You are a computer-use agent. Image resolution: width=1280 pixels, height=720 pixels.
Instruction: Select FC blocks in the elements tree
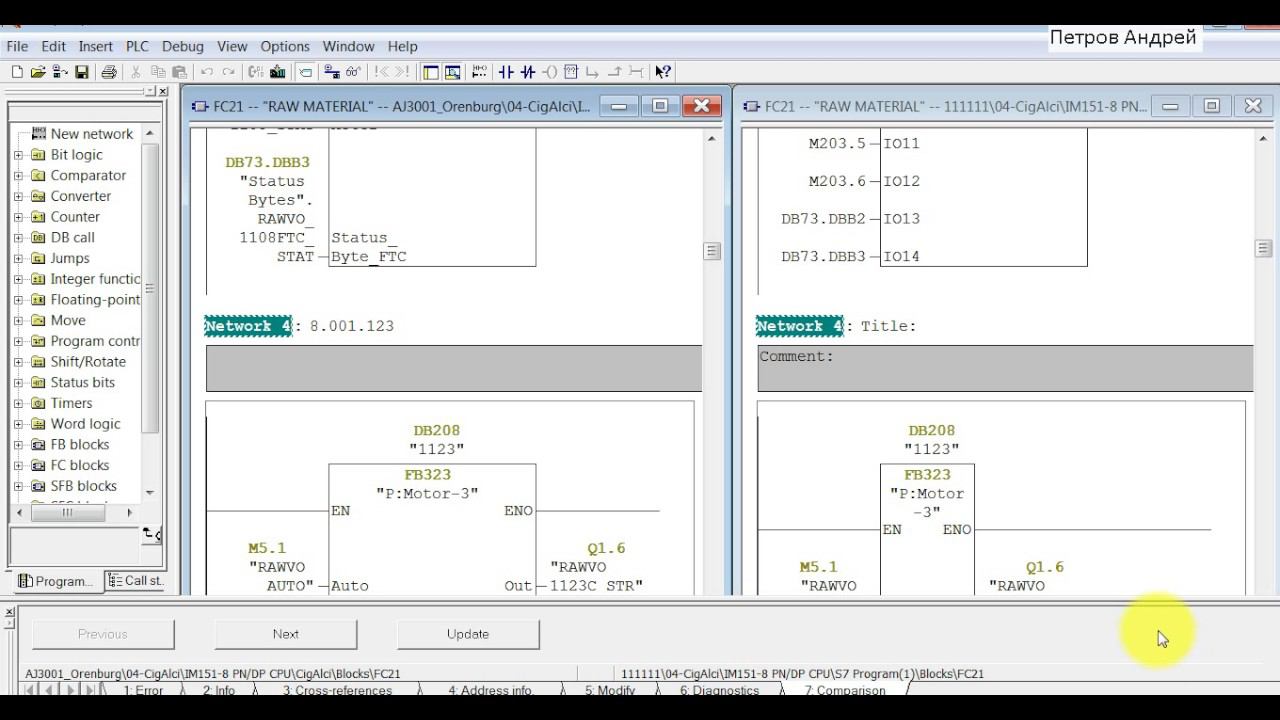79,465
